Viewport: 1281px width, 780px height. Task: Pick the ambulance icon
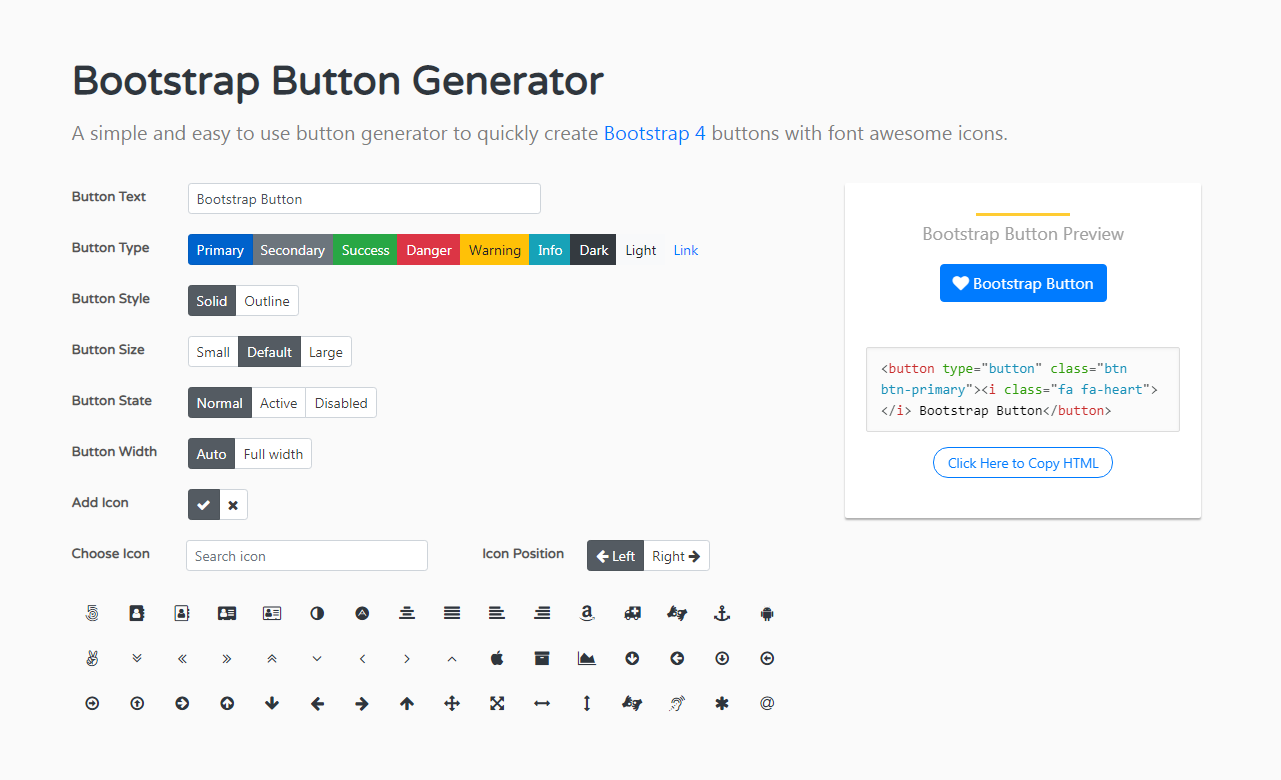[632, 613]
